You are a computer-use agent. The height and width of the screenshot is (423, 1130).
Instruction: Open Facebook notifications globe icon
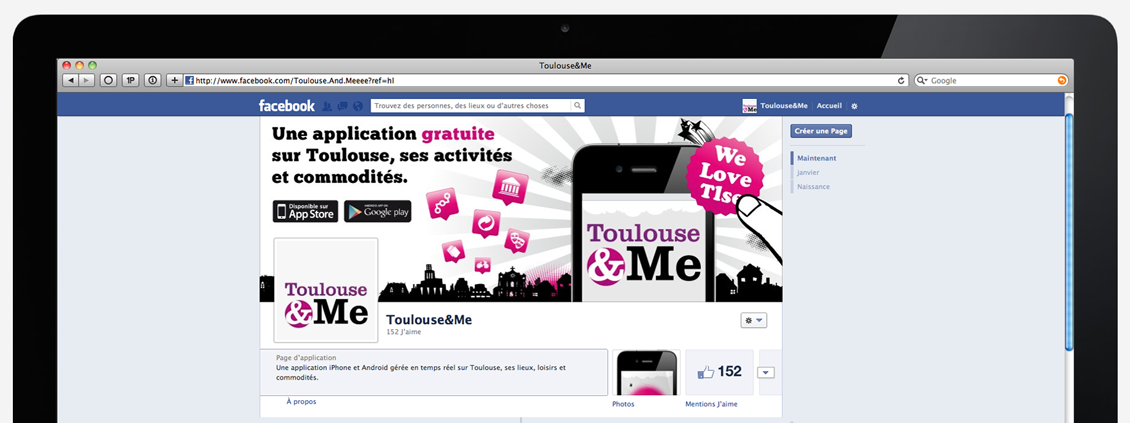point(357,106)
